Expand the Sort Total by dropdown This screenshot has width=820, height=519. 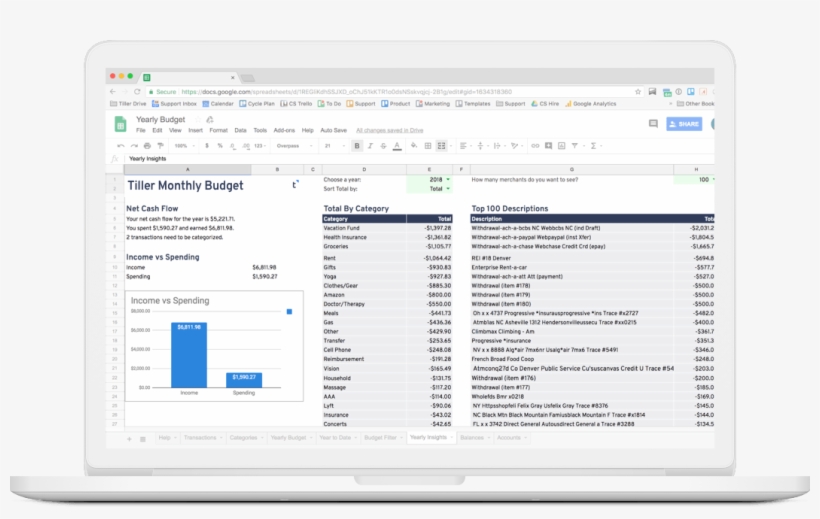click(447, 188)
